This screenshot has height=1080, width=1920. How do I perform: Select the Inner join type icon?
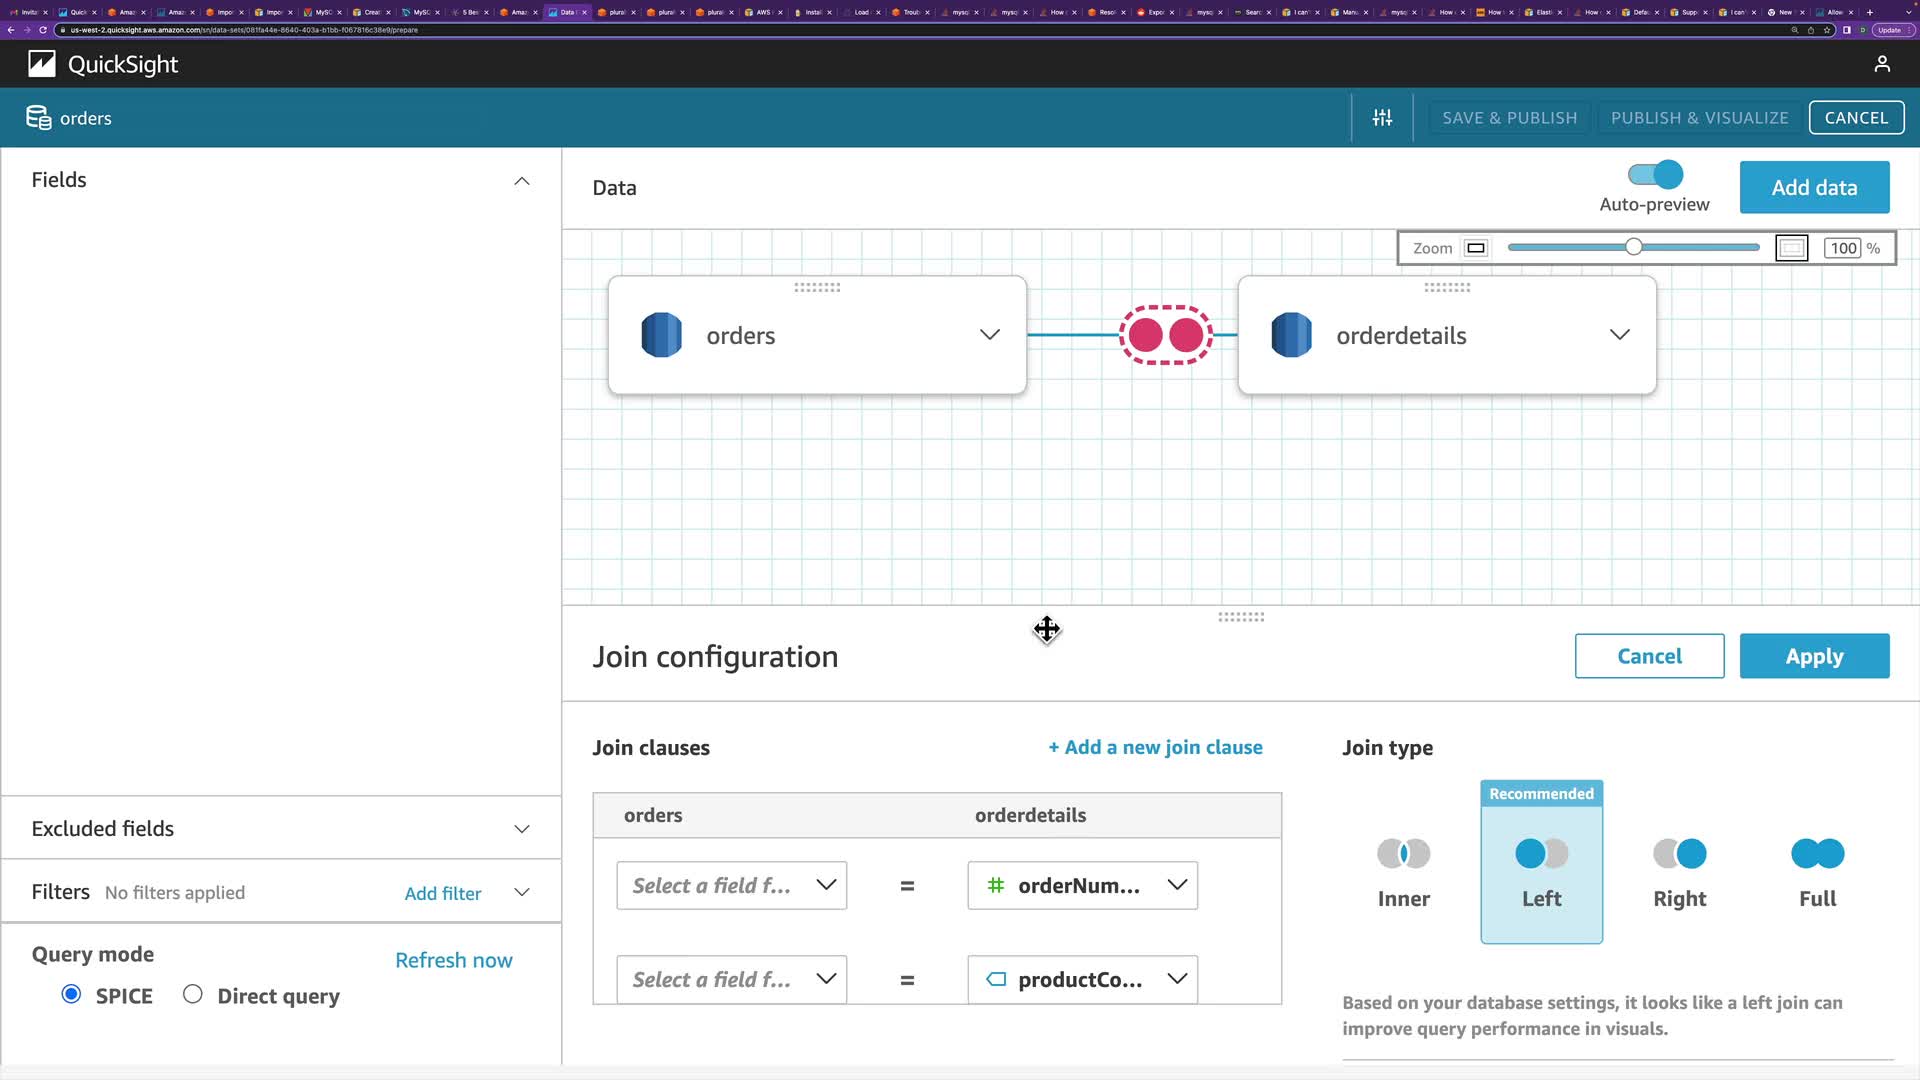(1403, 854)
